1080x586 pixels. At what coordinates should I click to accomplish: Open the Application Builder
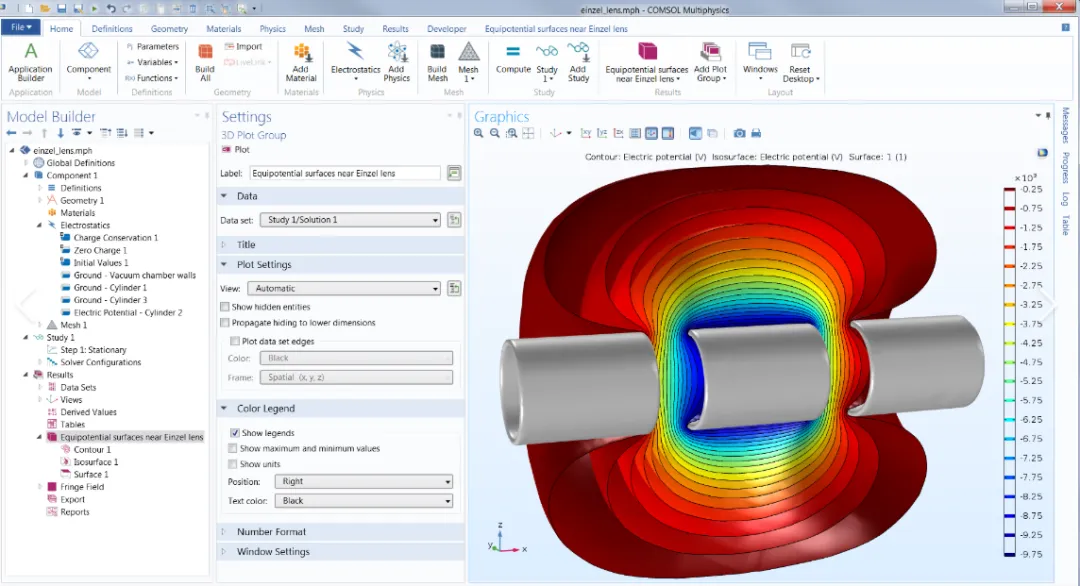30,62
